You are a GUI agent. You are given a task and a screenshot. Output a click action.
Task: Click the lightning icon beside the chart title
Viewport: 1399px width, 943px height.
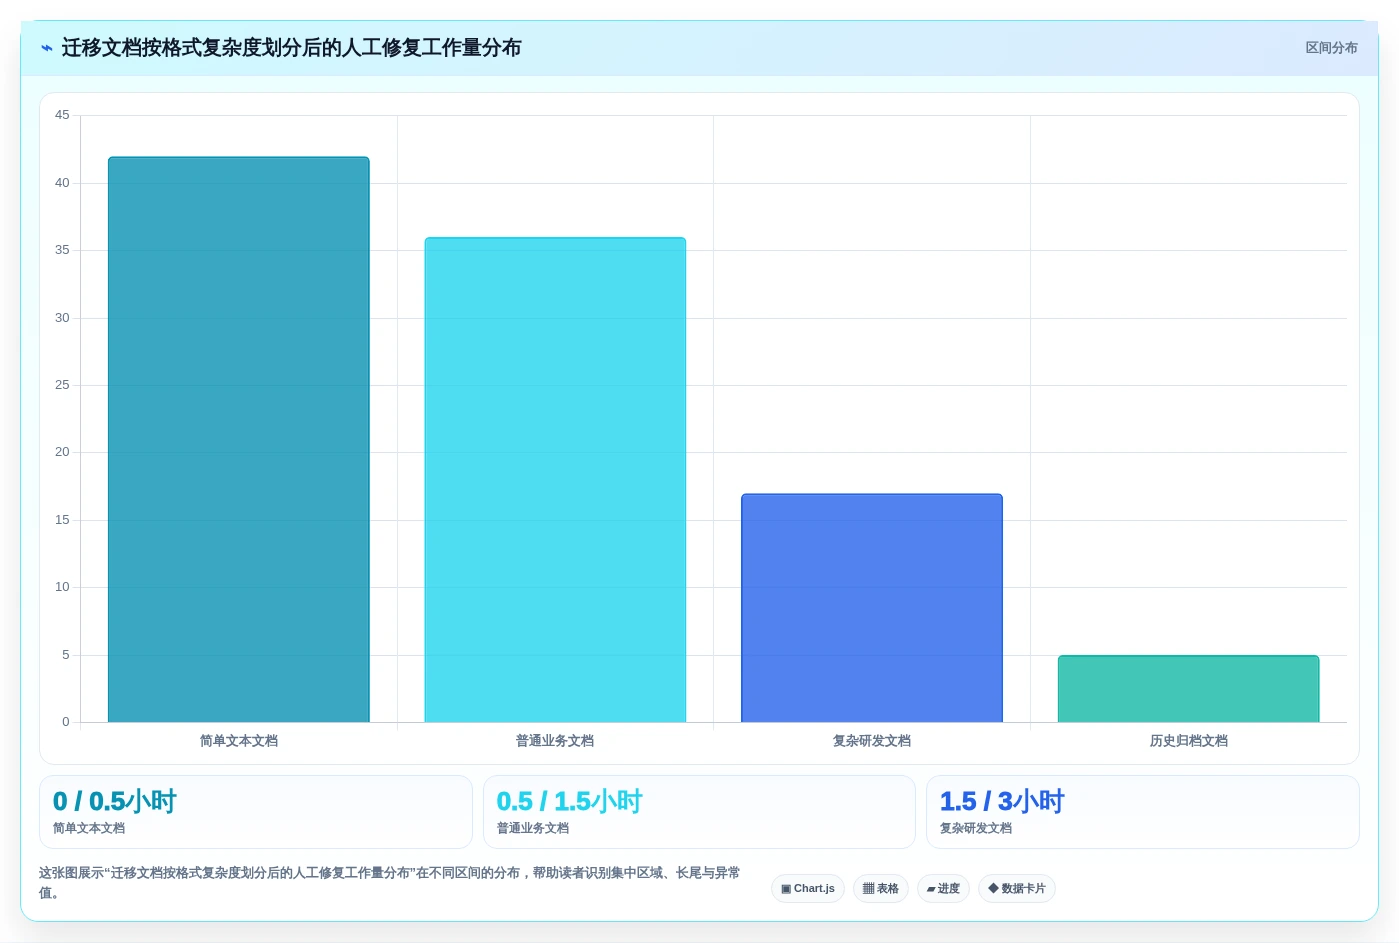[x=46, y=48]
